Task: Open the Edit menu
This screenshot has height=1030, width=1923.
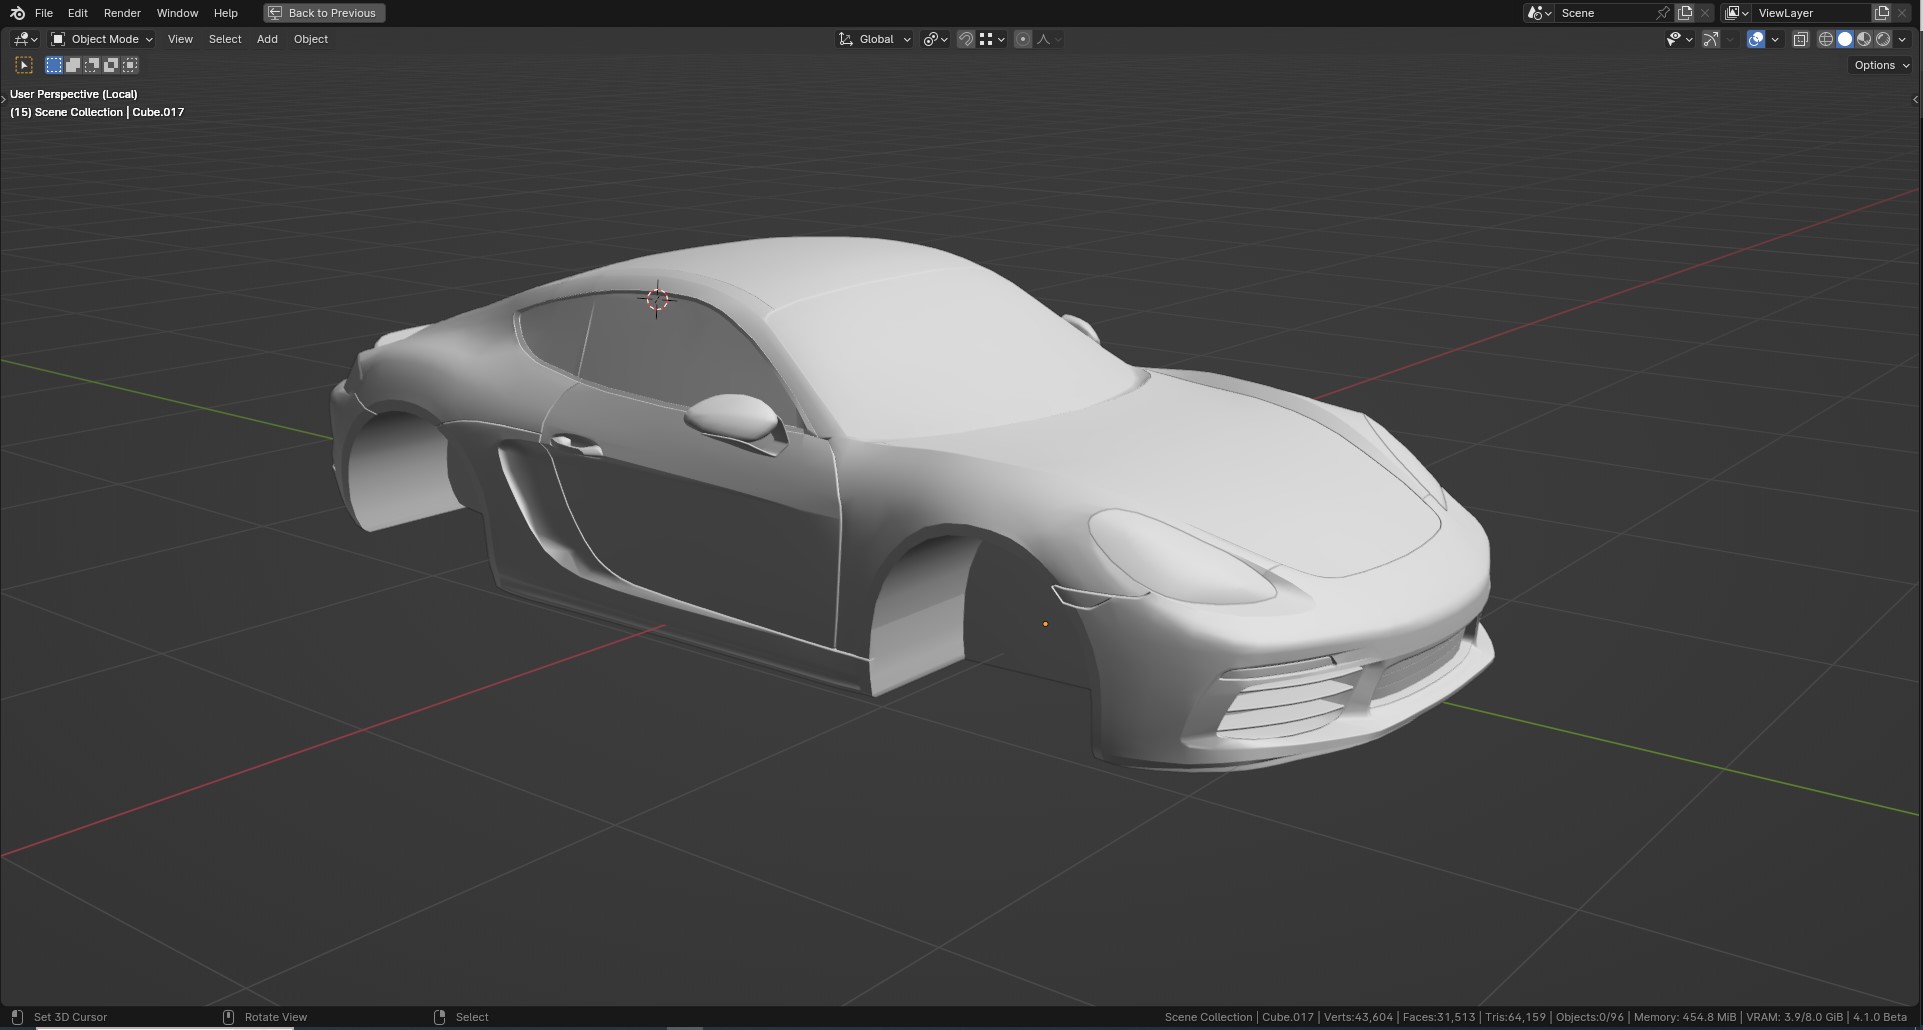Action: pos(78,13)
